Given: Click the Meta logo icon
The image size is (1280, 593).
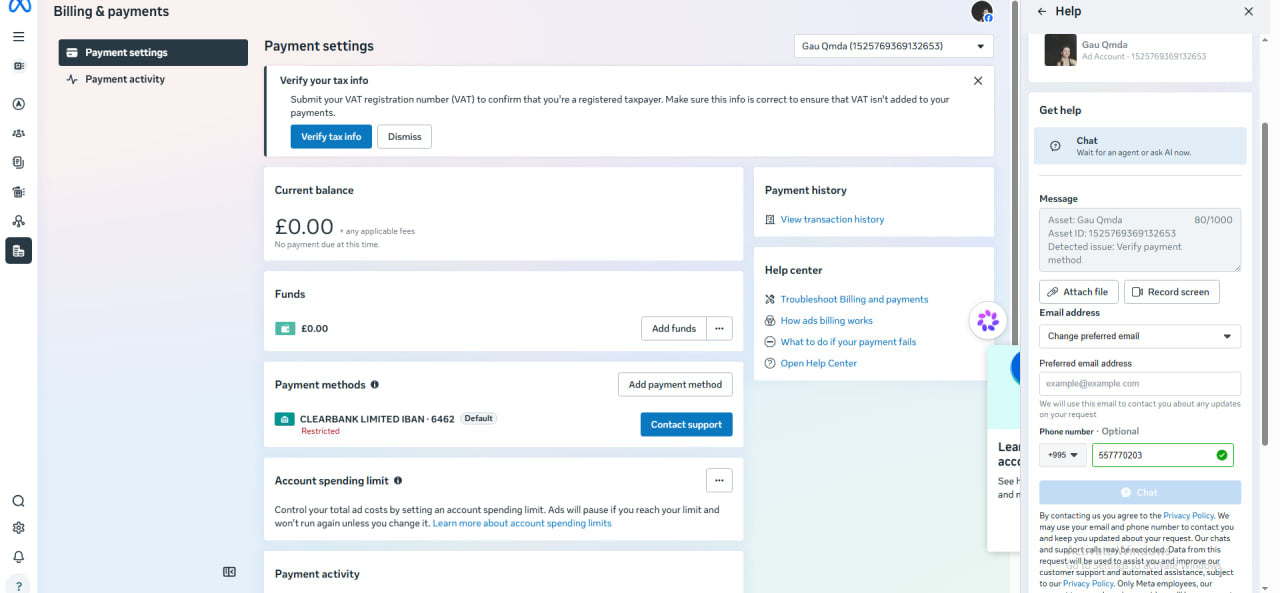Looking at the screenshot, I should 19,7.
